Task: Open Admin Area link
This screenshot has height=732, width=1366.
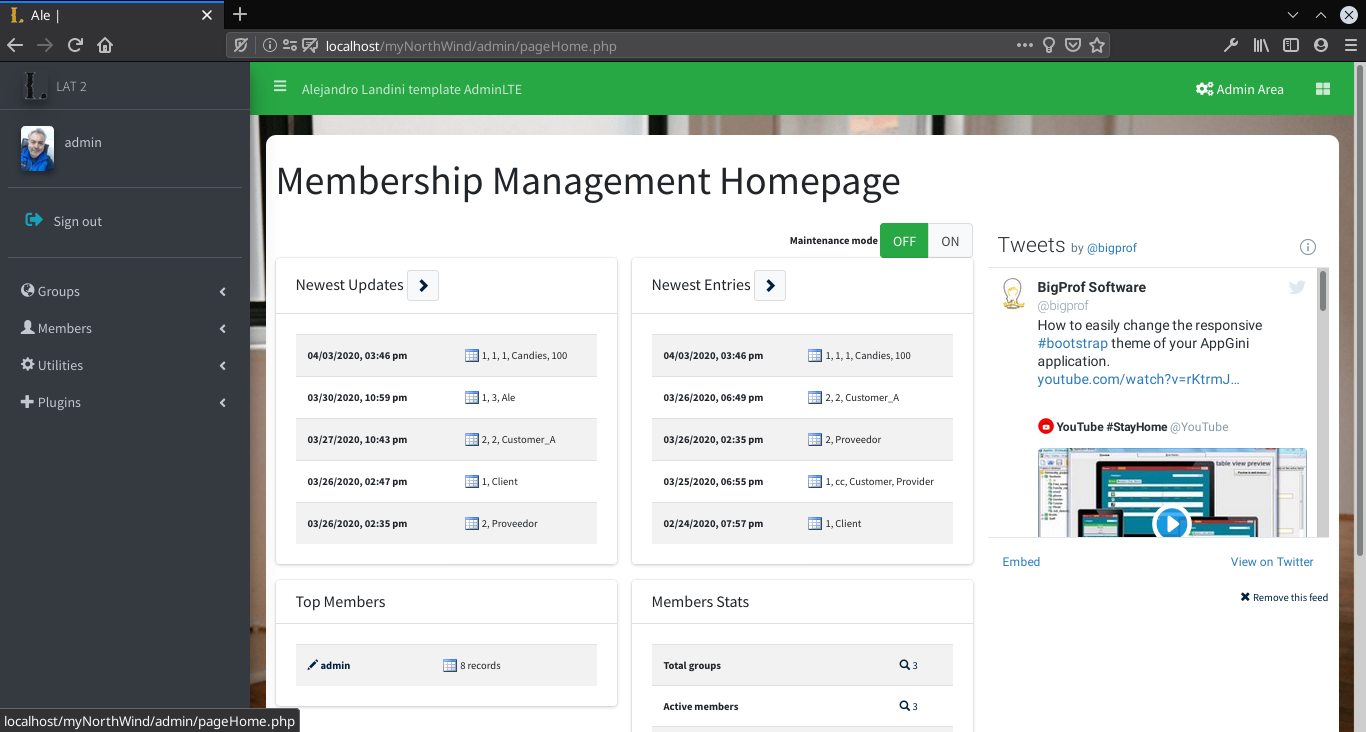Action: [1240, 89]
